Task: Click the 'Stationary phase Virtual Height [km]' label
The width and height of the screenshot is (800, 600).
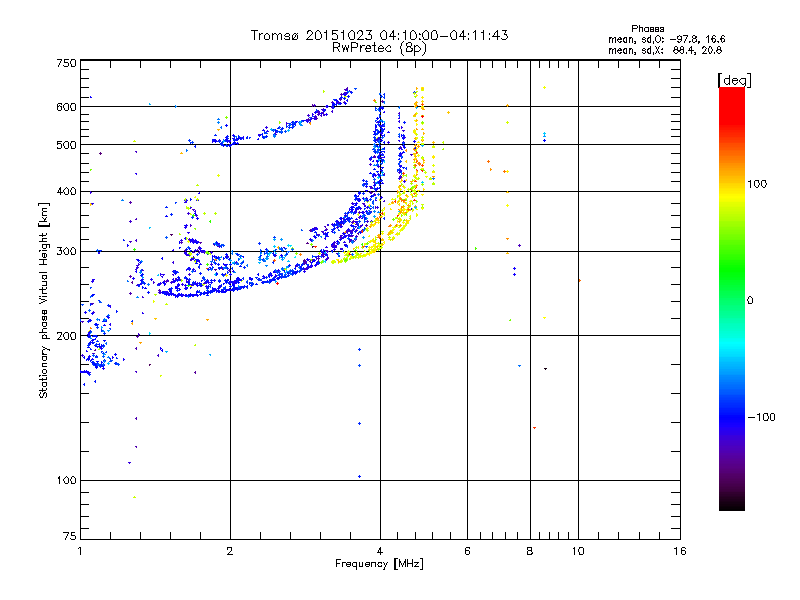Action: tap(44, 301)
